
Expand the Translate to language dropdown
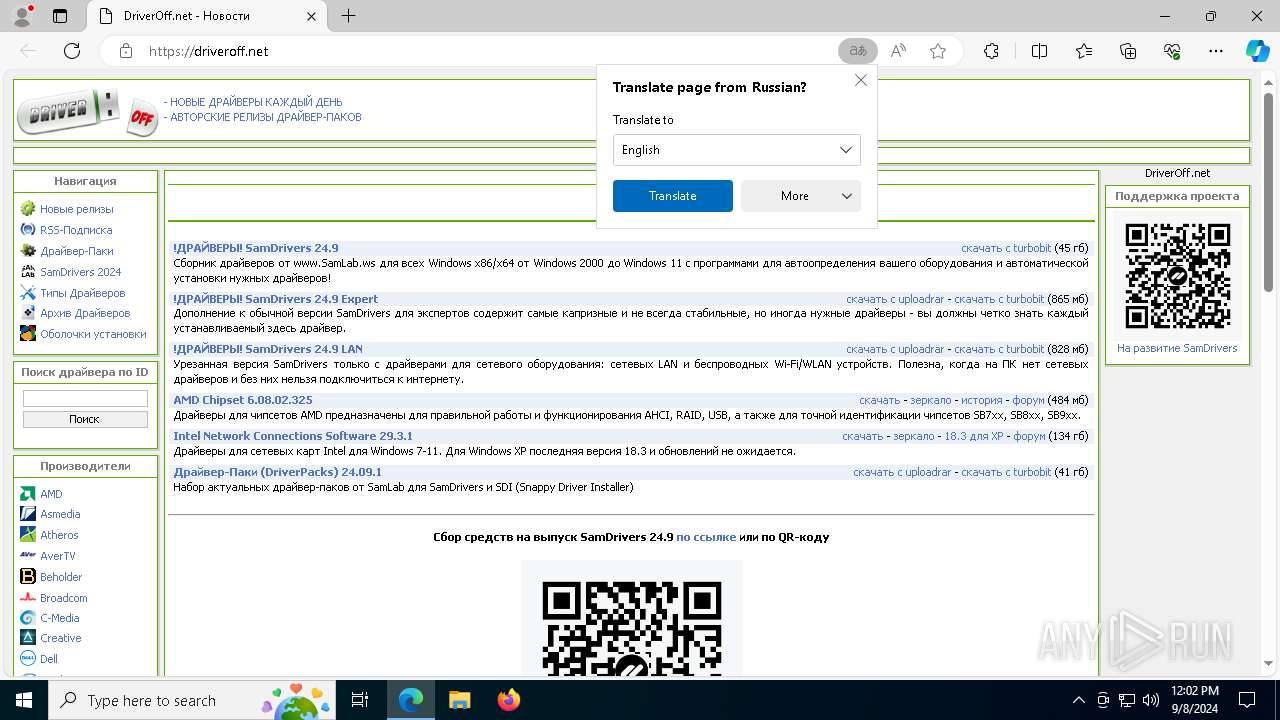[737, 150]
